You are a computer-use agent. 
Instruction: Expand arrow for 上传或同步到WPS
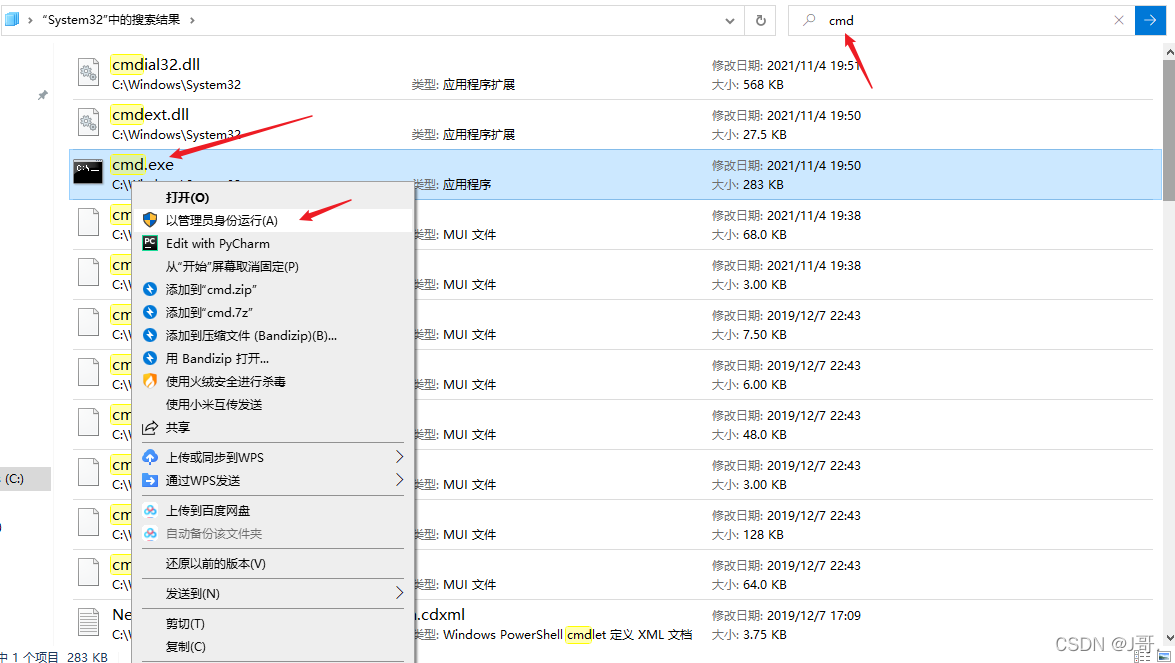[399, 457]
